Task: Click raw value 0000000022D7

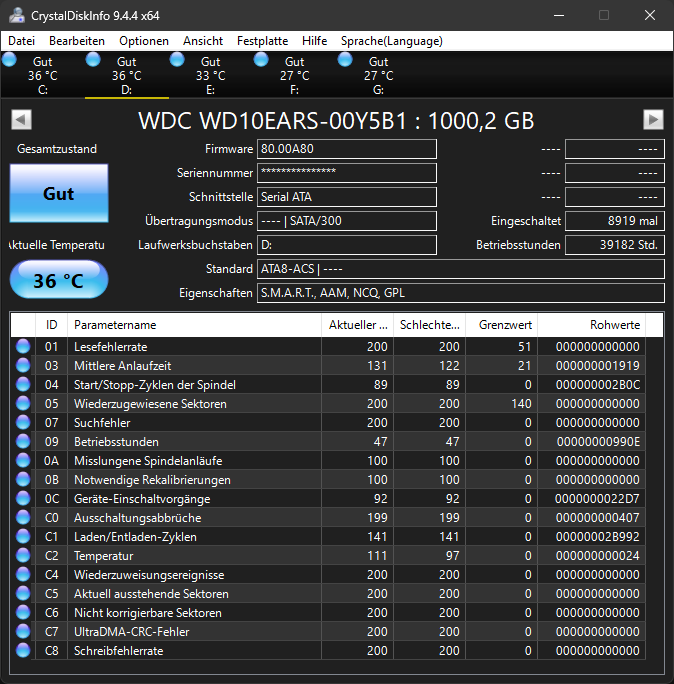Action: [597, 498]
